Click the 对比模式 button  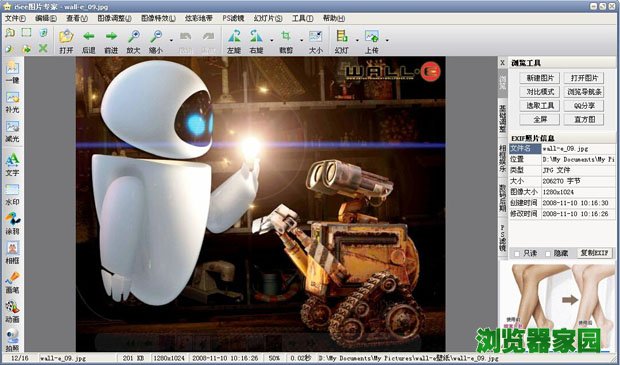[x=540, y=92]
